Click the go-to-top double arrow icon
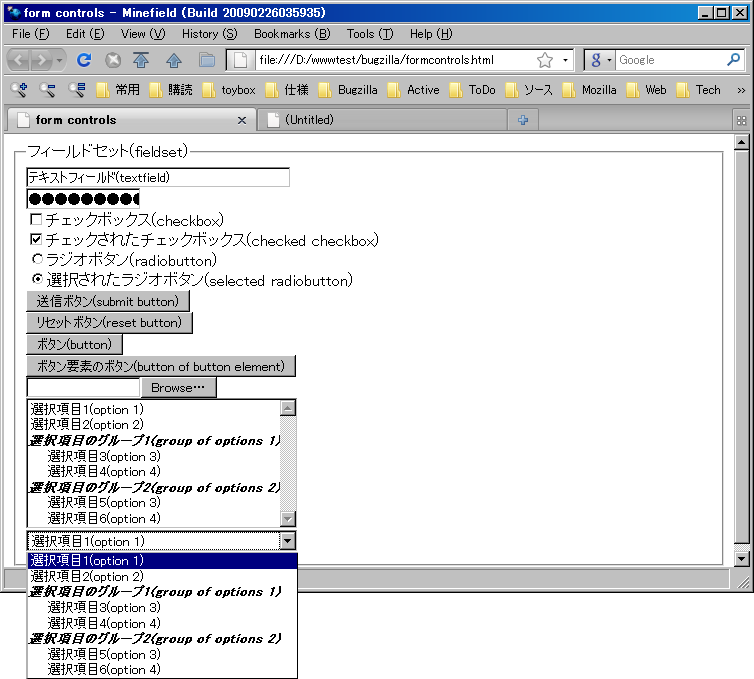This screenshot has width=754, height=679. point(141,60)
